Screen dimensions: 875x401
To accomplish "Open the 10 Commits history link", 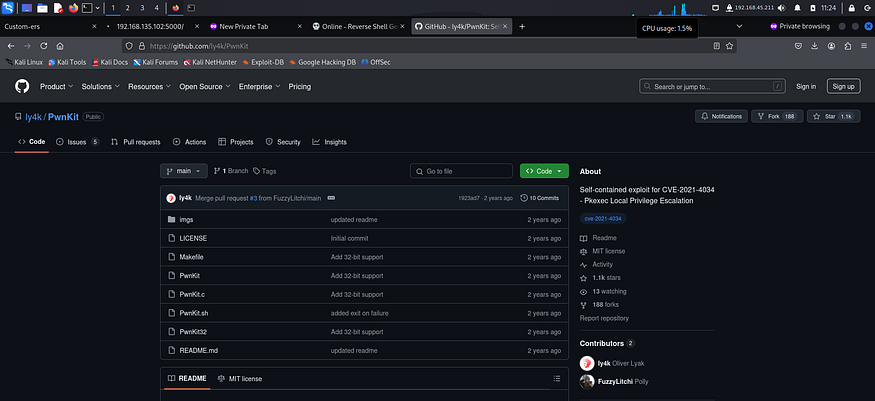I will click(540, 198).
